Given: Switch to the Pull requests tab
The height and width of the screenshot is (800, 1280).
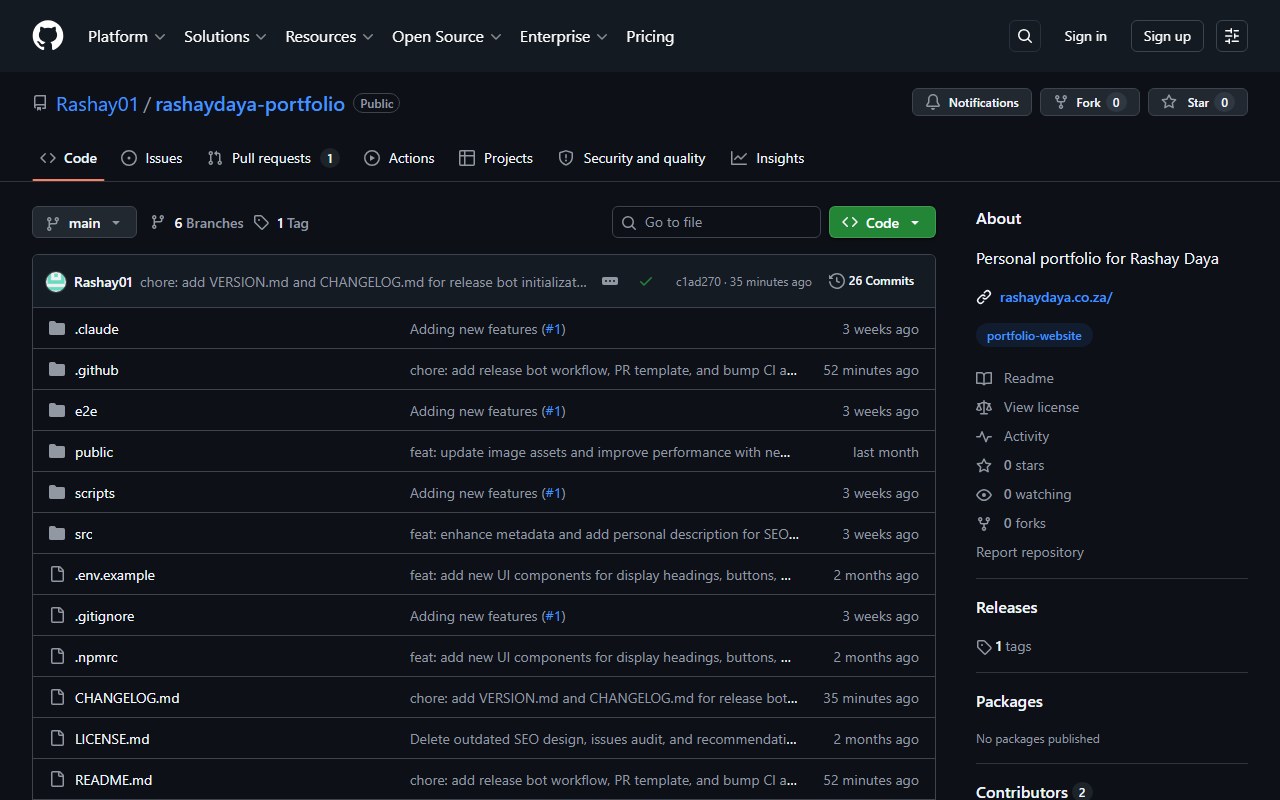Looking at the screenshot, I should point(273,158).
